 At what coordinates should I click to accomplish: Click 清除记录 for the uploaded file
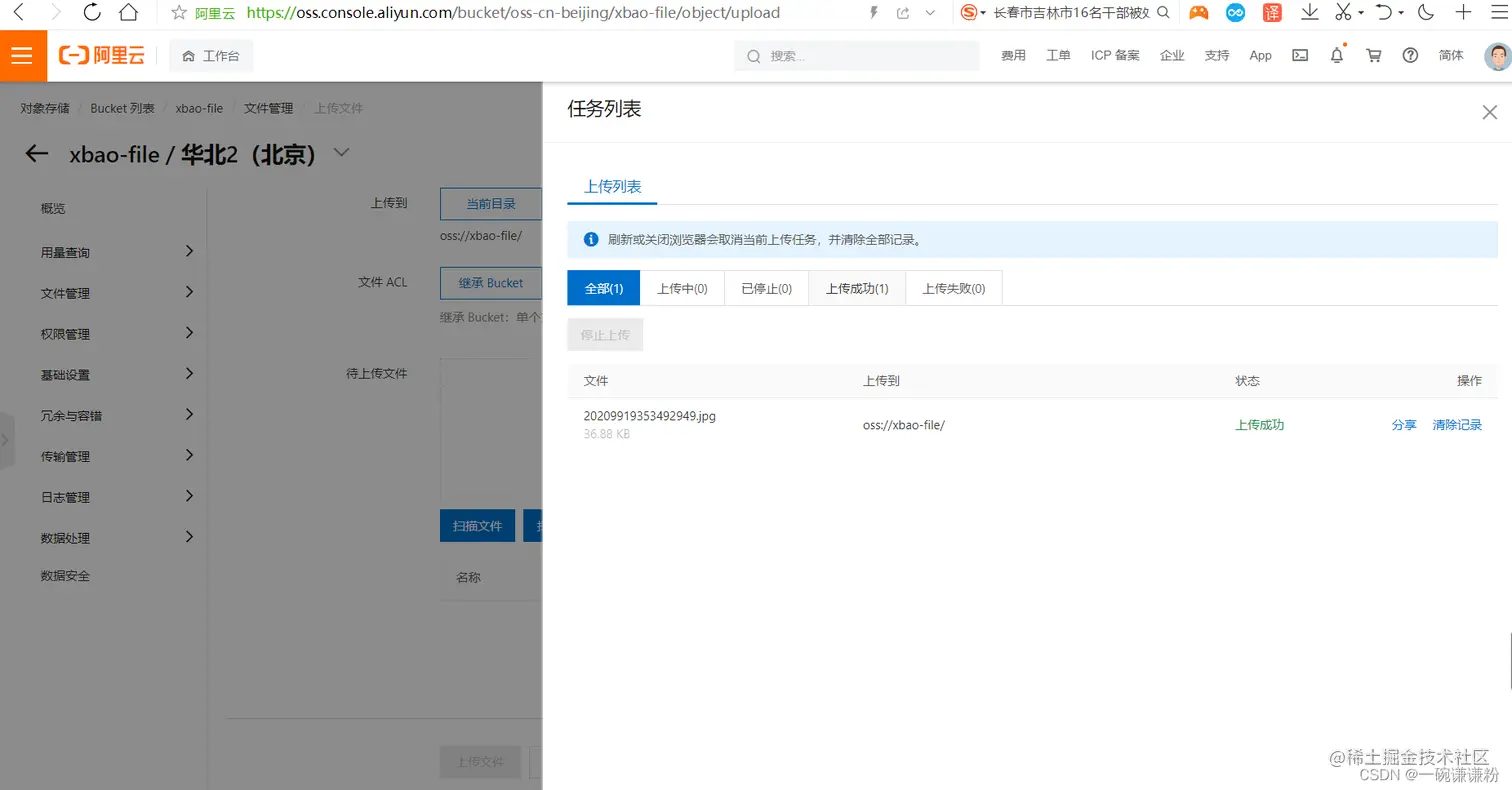click(x=1457, y=425)
